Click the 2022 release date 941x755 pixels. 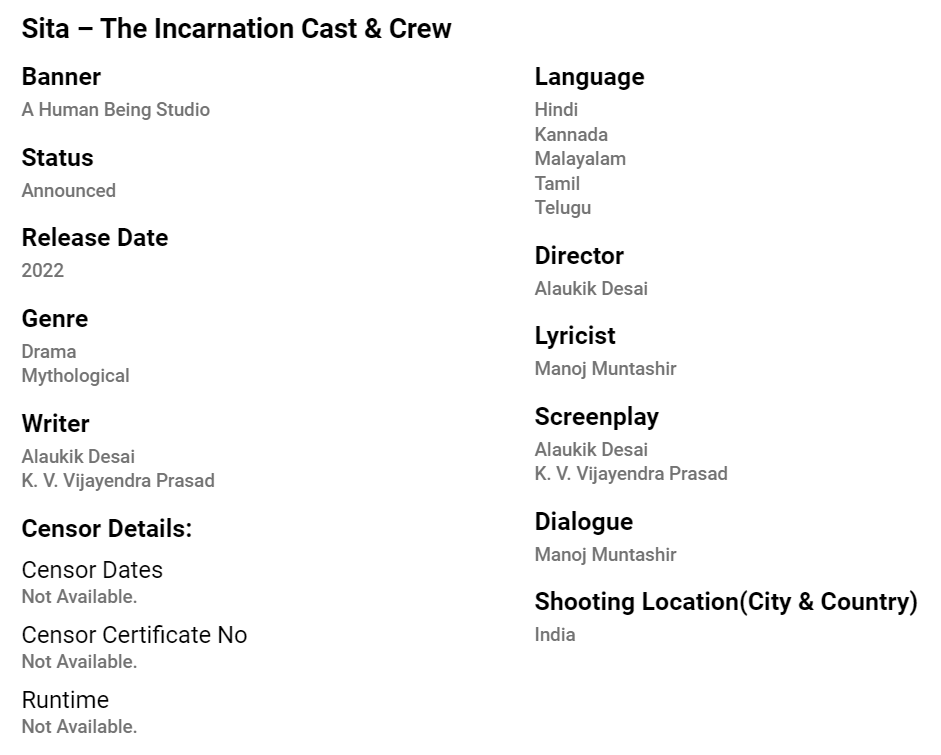[x=43, y=270]
